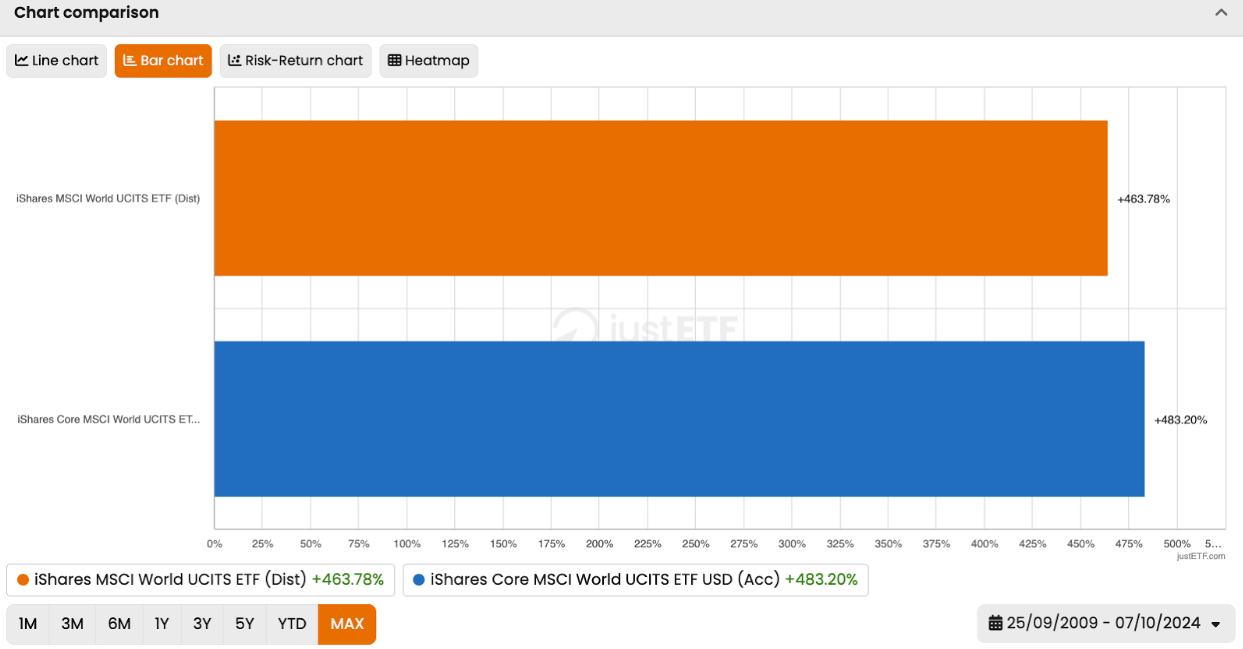Collapse the Chart comparison panel chevron
Viewport: 1243px width, 649px height.
pos(1221,13)
